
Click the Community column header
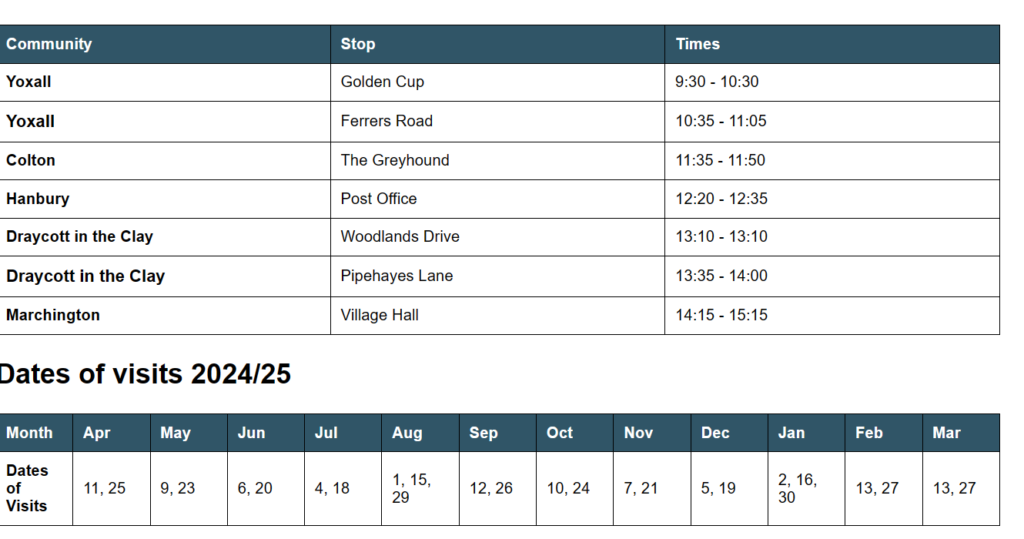pyautogui.click(x=165, y=44)
